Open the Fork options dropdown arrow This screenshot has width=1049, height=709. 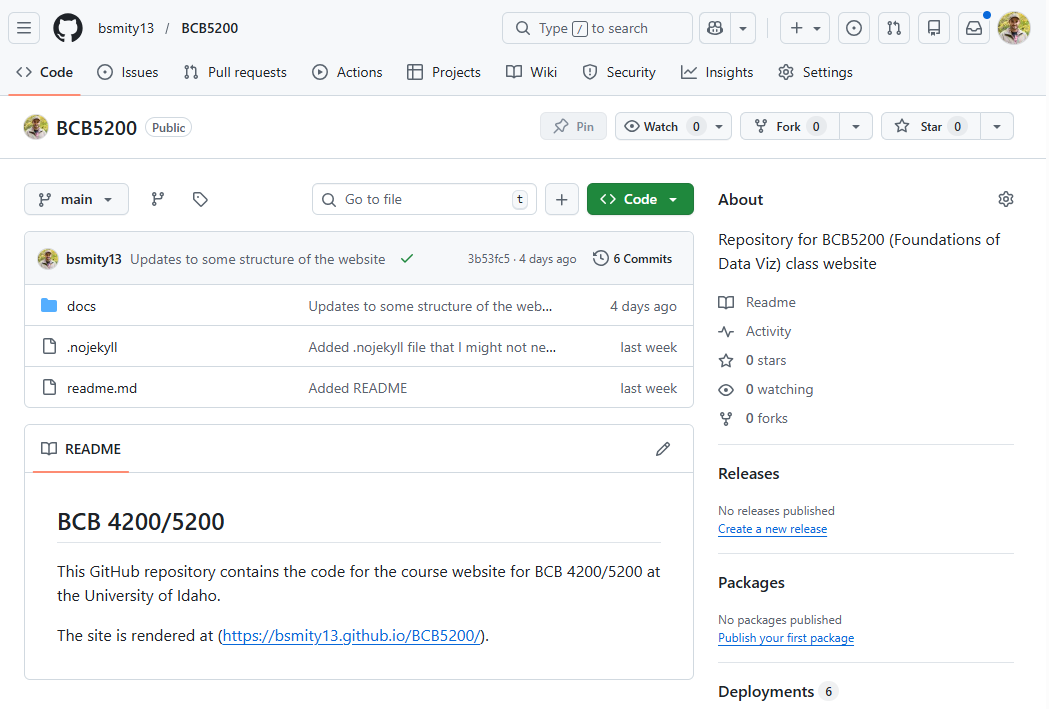point(855,126)
